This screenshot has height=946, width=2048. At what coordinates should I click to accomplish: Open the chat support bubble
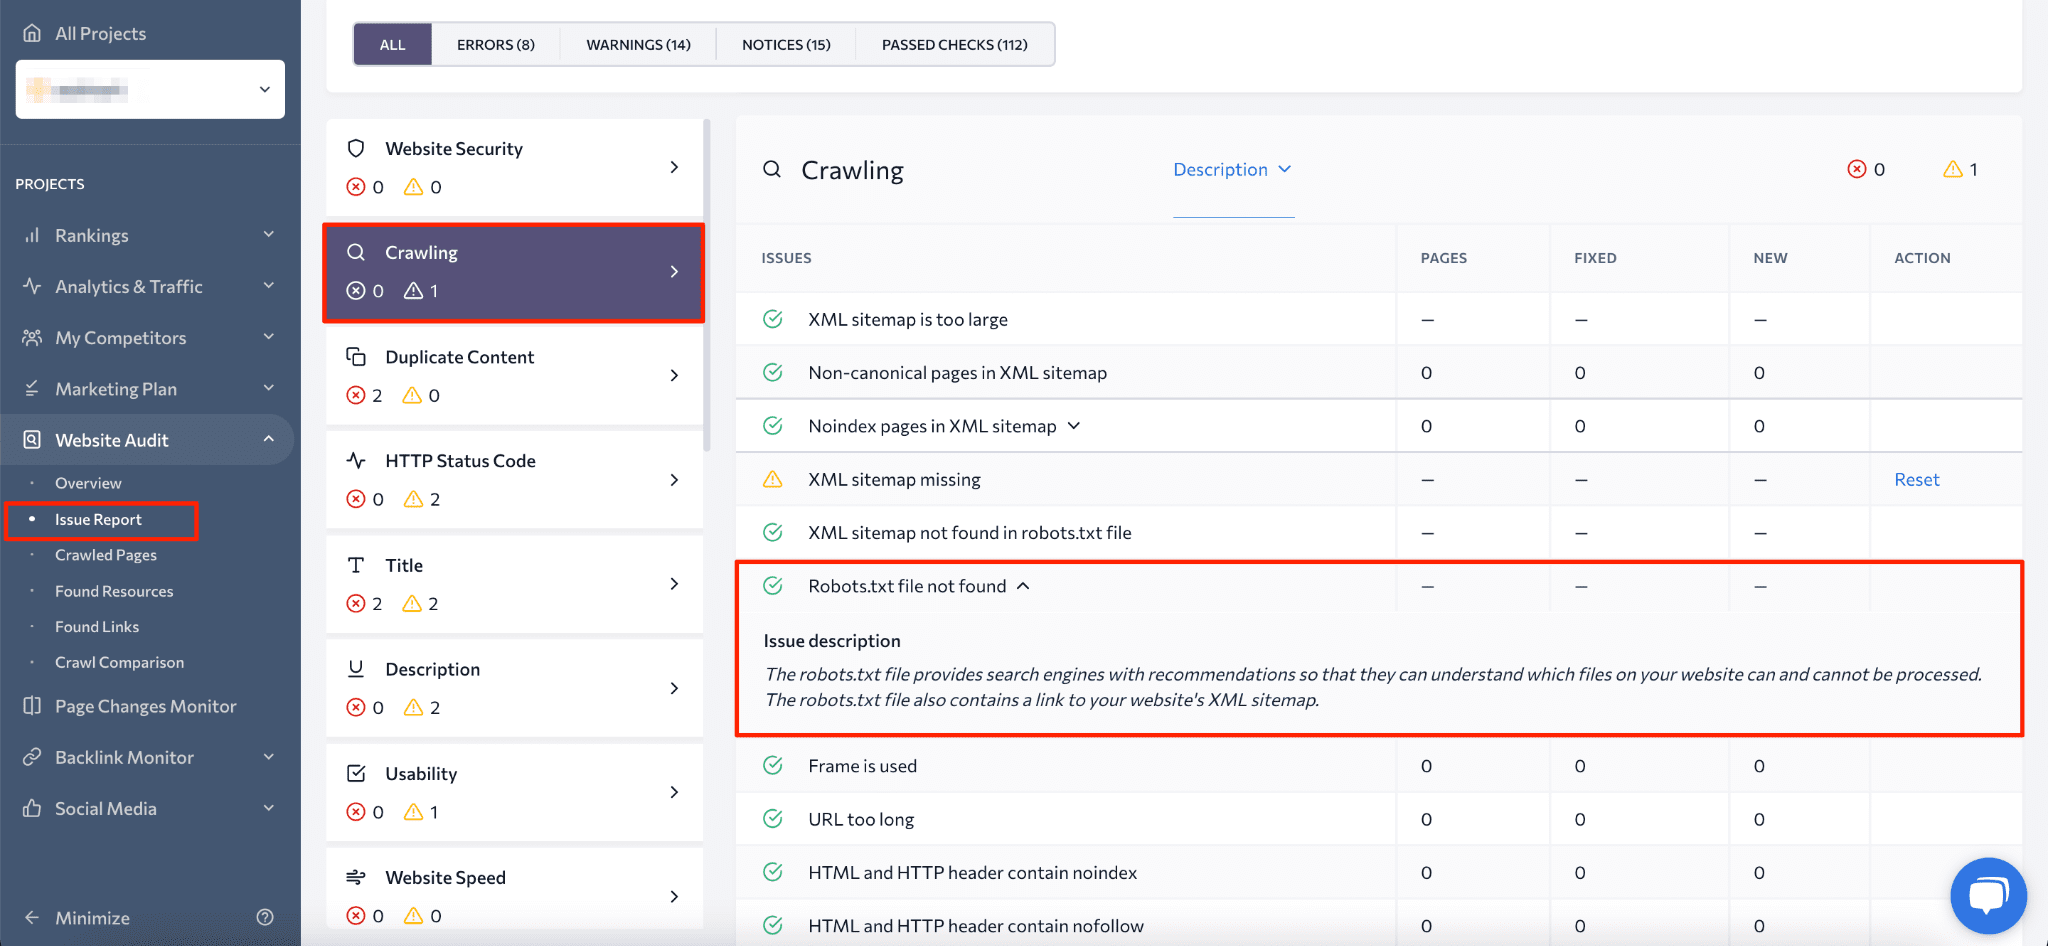click(x=1988, y=895)
